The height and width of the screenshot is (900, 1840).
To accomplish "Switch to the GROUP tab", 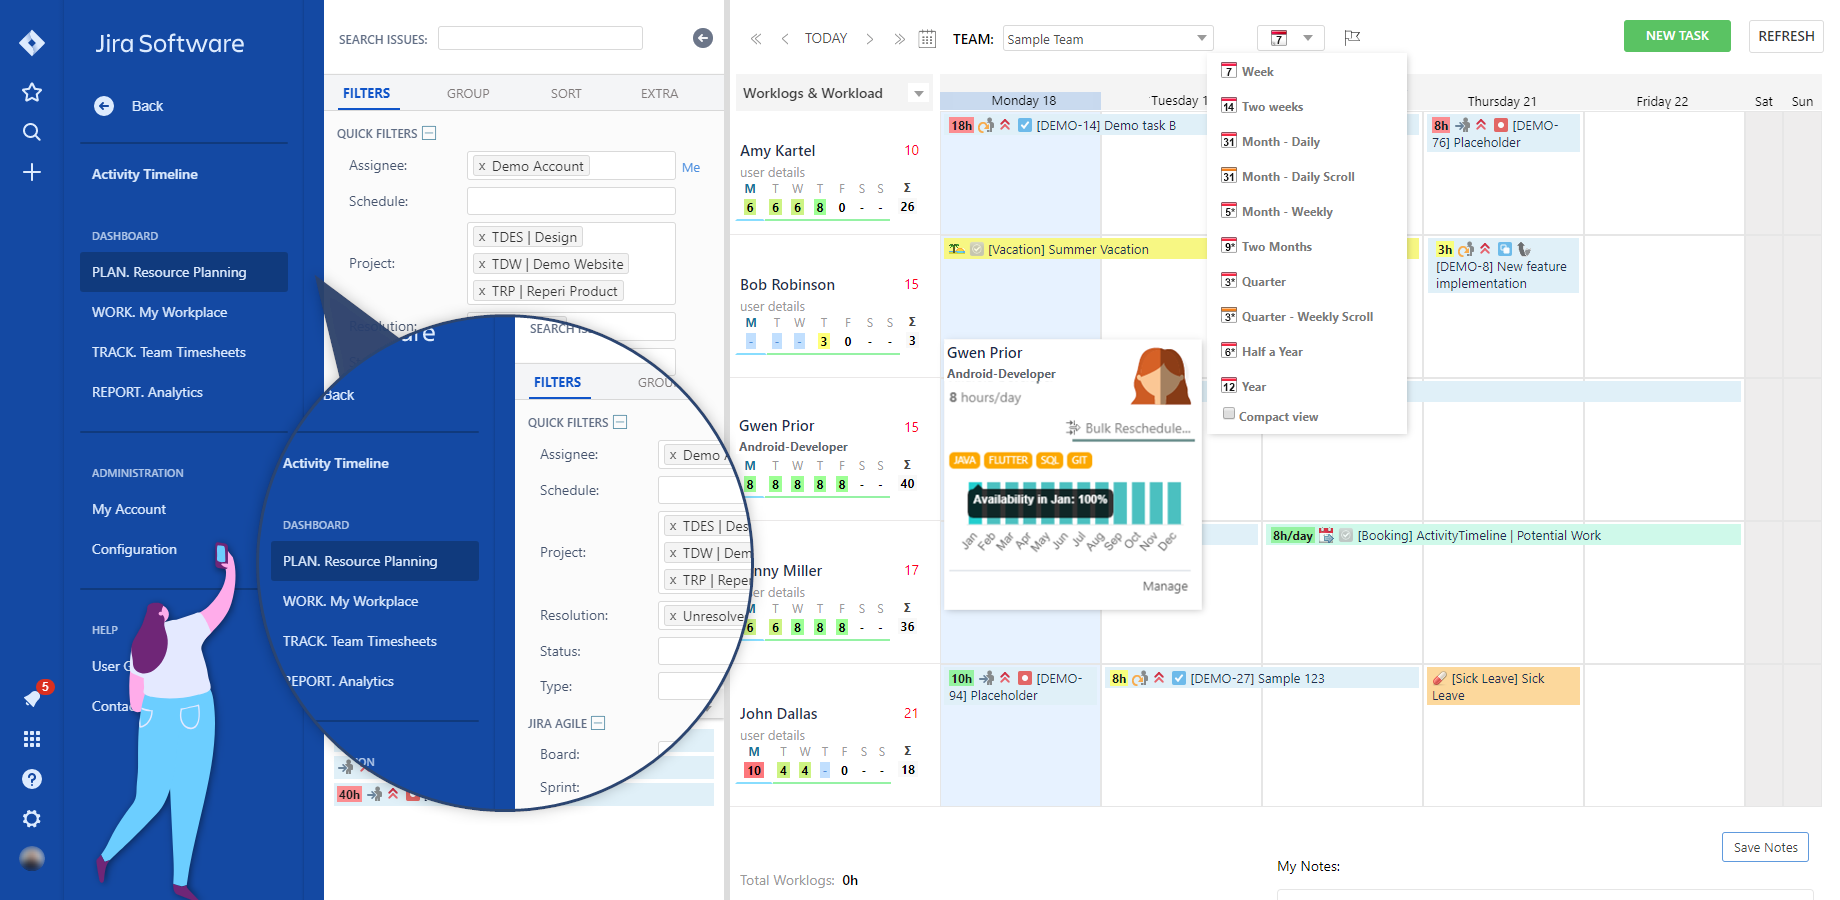I will tap(468, 94).
